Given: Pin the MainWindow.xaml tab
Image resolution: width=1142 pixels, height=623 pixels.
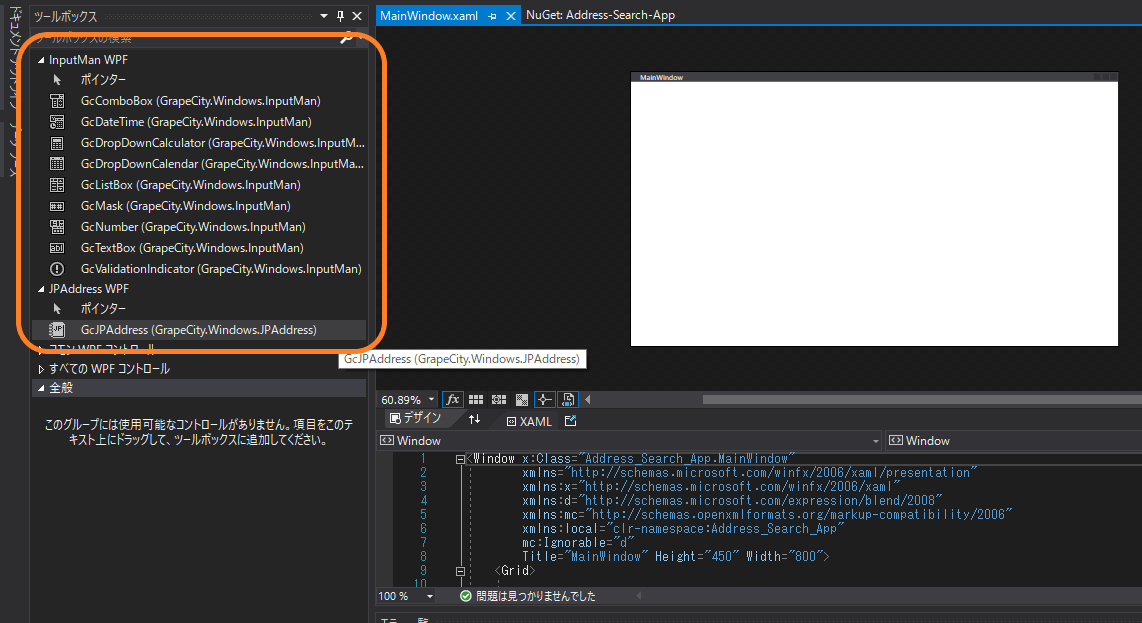Looking at the screenshot, I should pyautogui.click(x=492, y=16).
